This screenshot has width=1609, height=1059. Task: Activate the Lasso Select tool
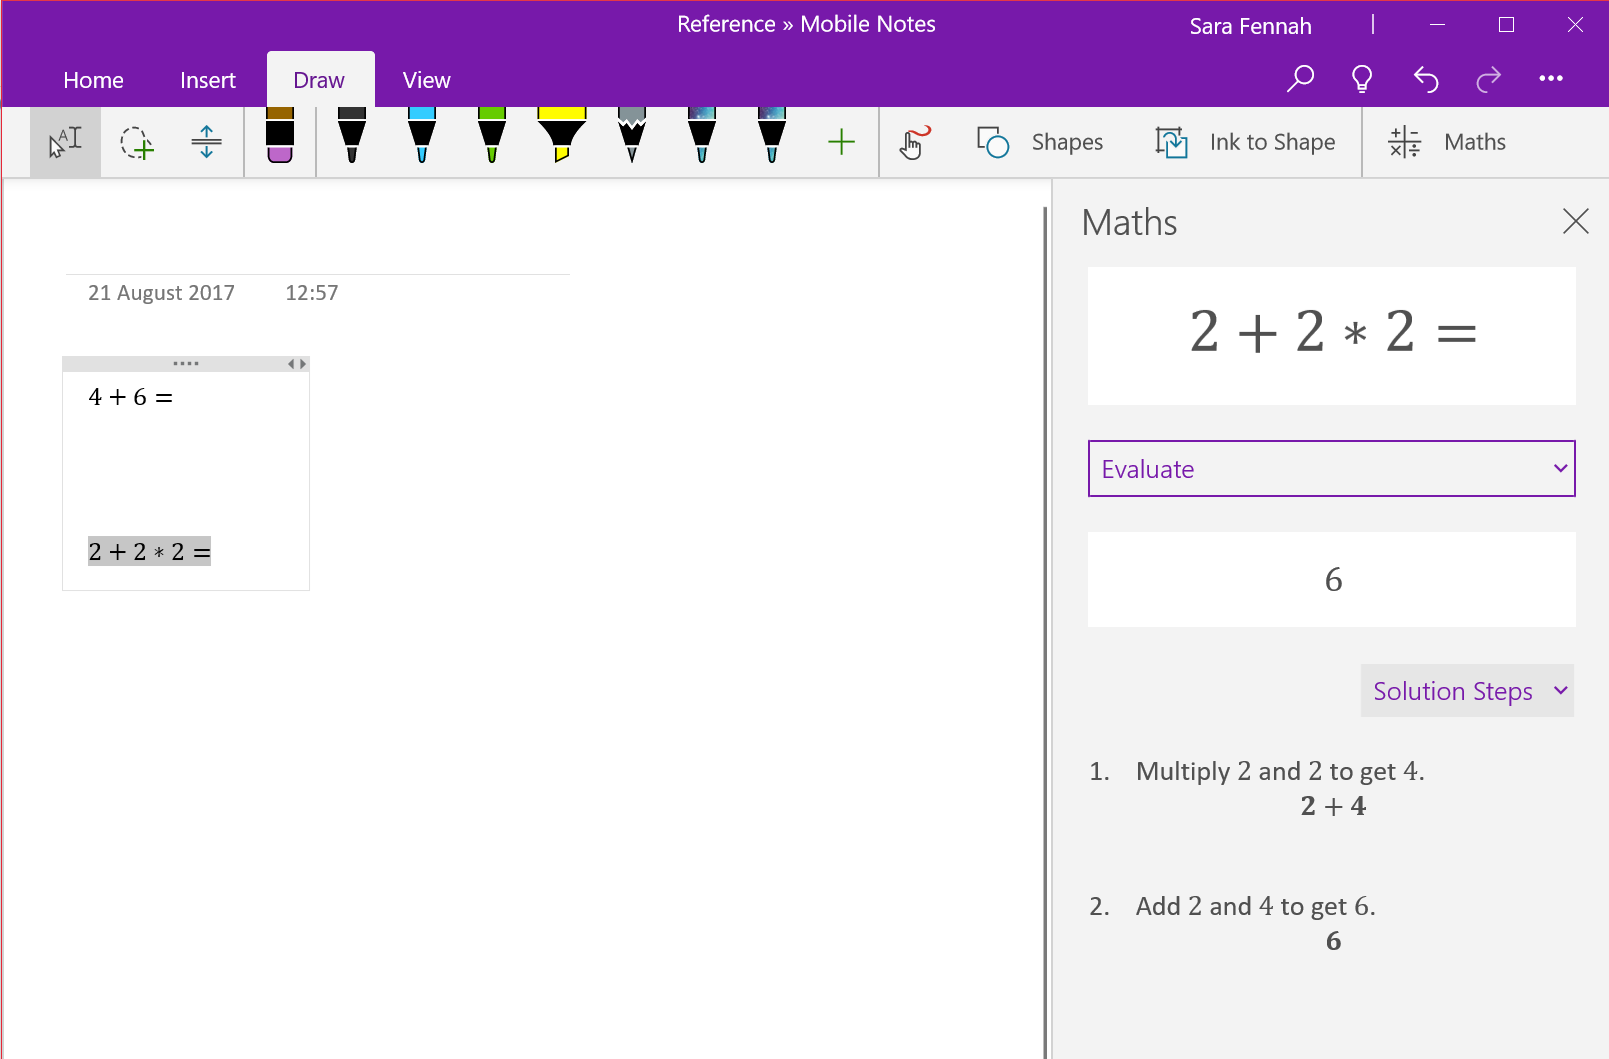pos(135,142)
